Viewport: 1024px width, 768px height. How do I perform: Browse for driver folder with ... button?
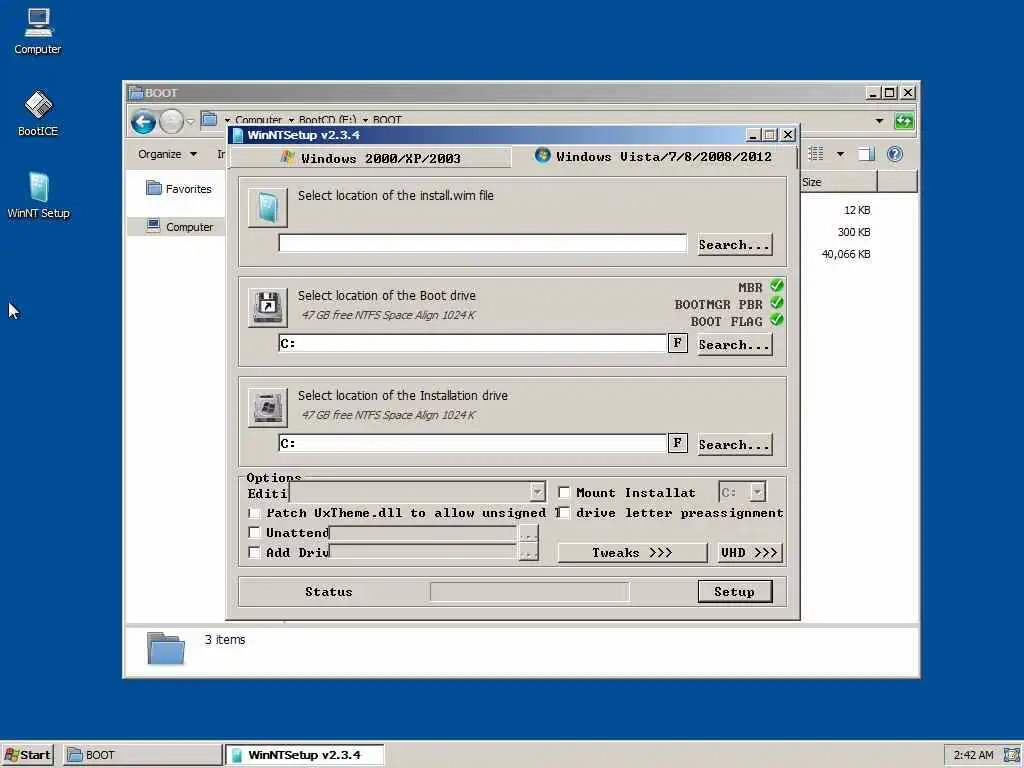528,552
